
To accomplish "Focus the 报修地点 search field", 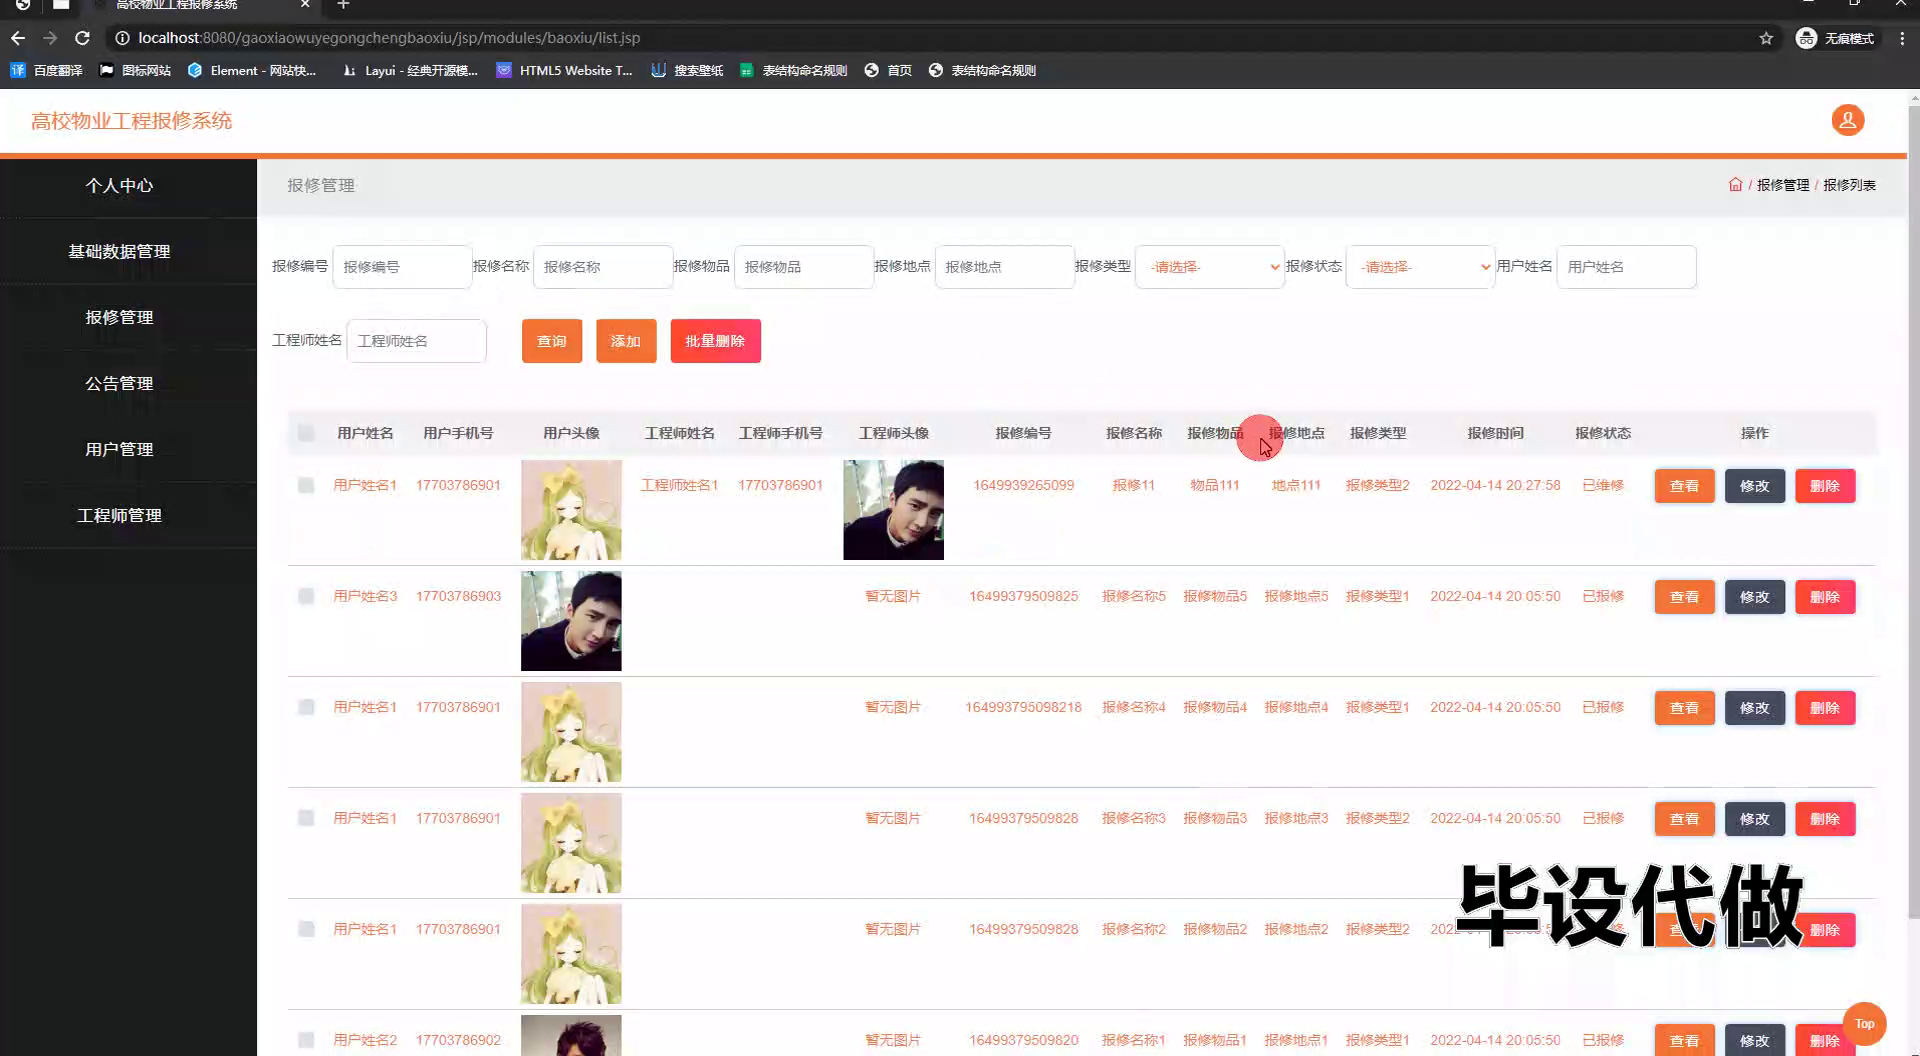I will pyautogui.click(x=1005, y=267).
